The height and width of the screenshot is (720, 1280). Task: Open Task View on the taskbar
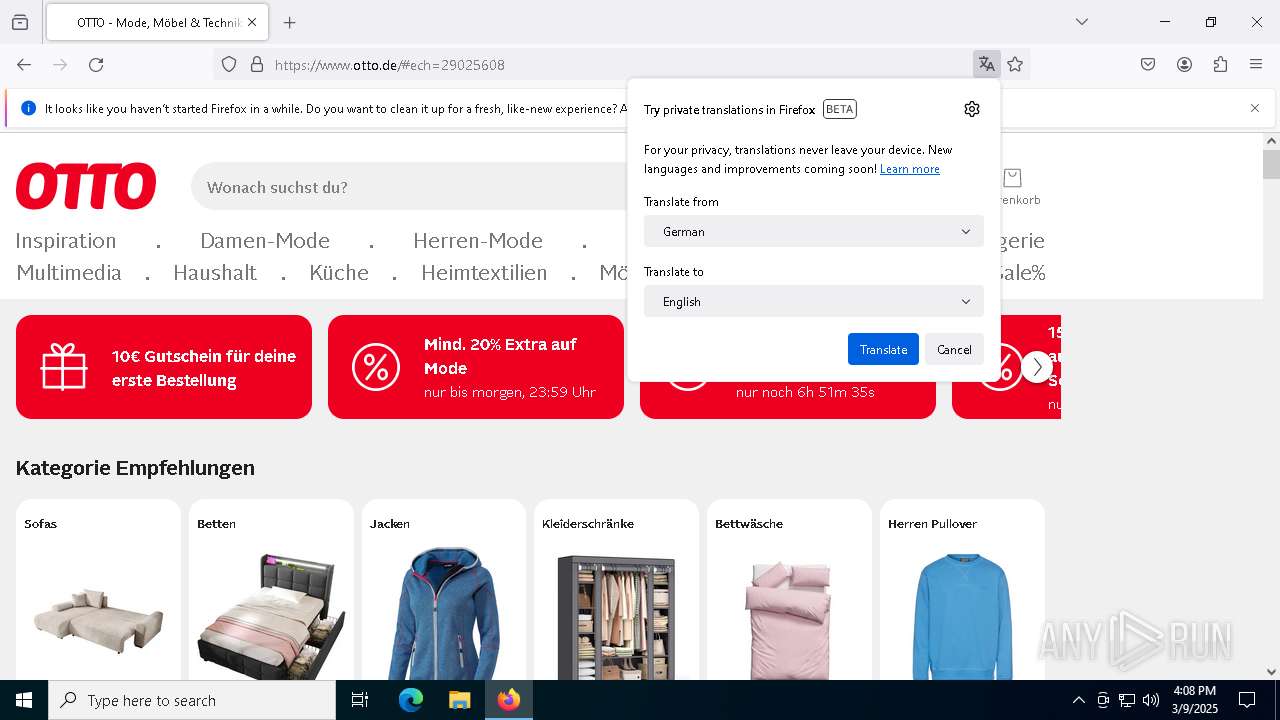pos(360,700)
